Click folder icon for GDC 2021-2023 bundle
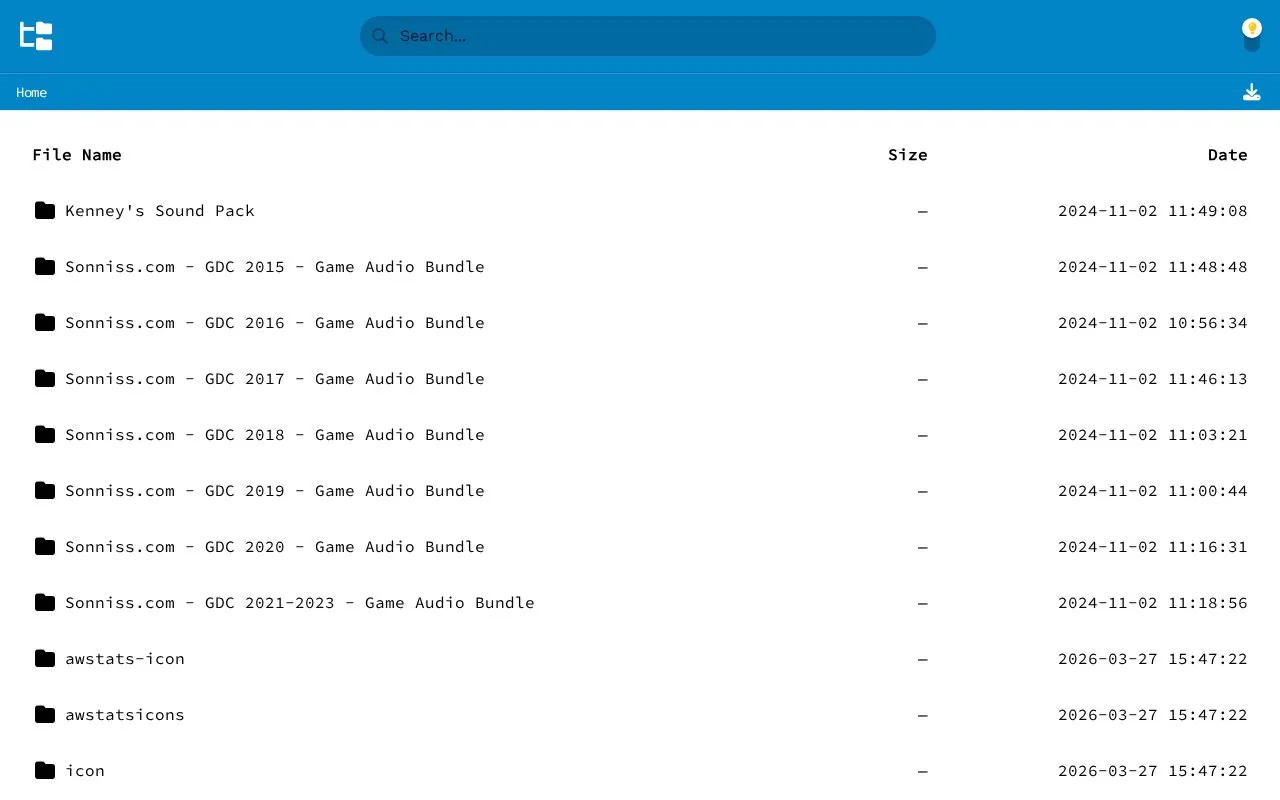This screenshot has height=800, width=1280. click(45, 602)
